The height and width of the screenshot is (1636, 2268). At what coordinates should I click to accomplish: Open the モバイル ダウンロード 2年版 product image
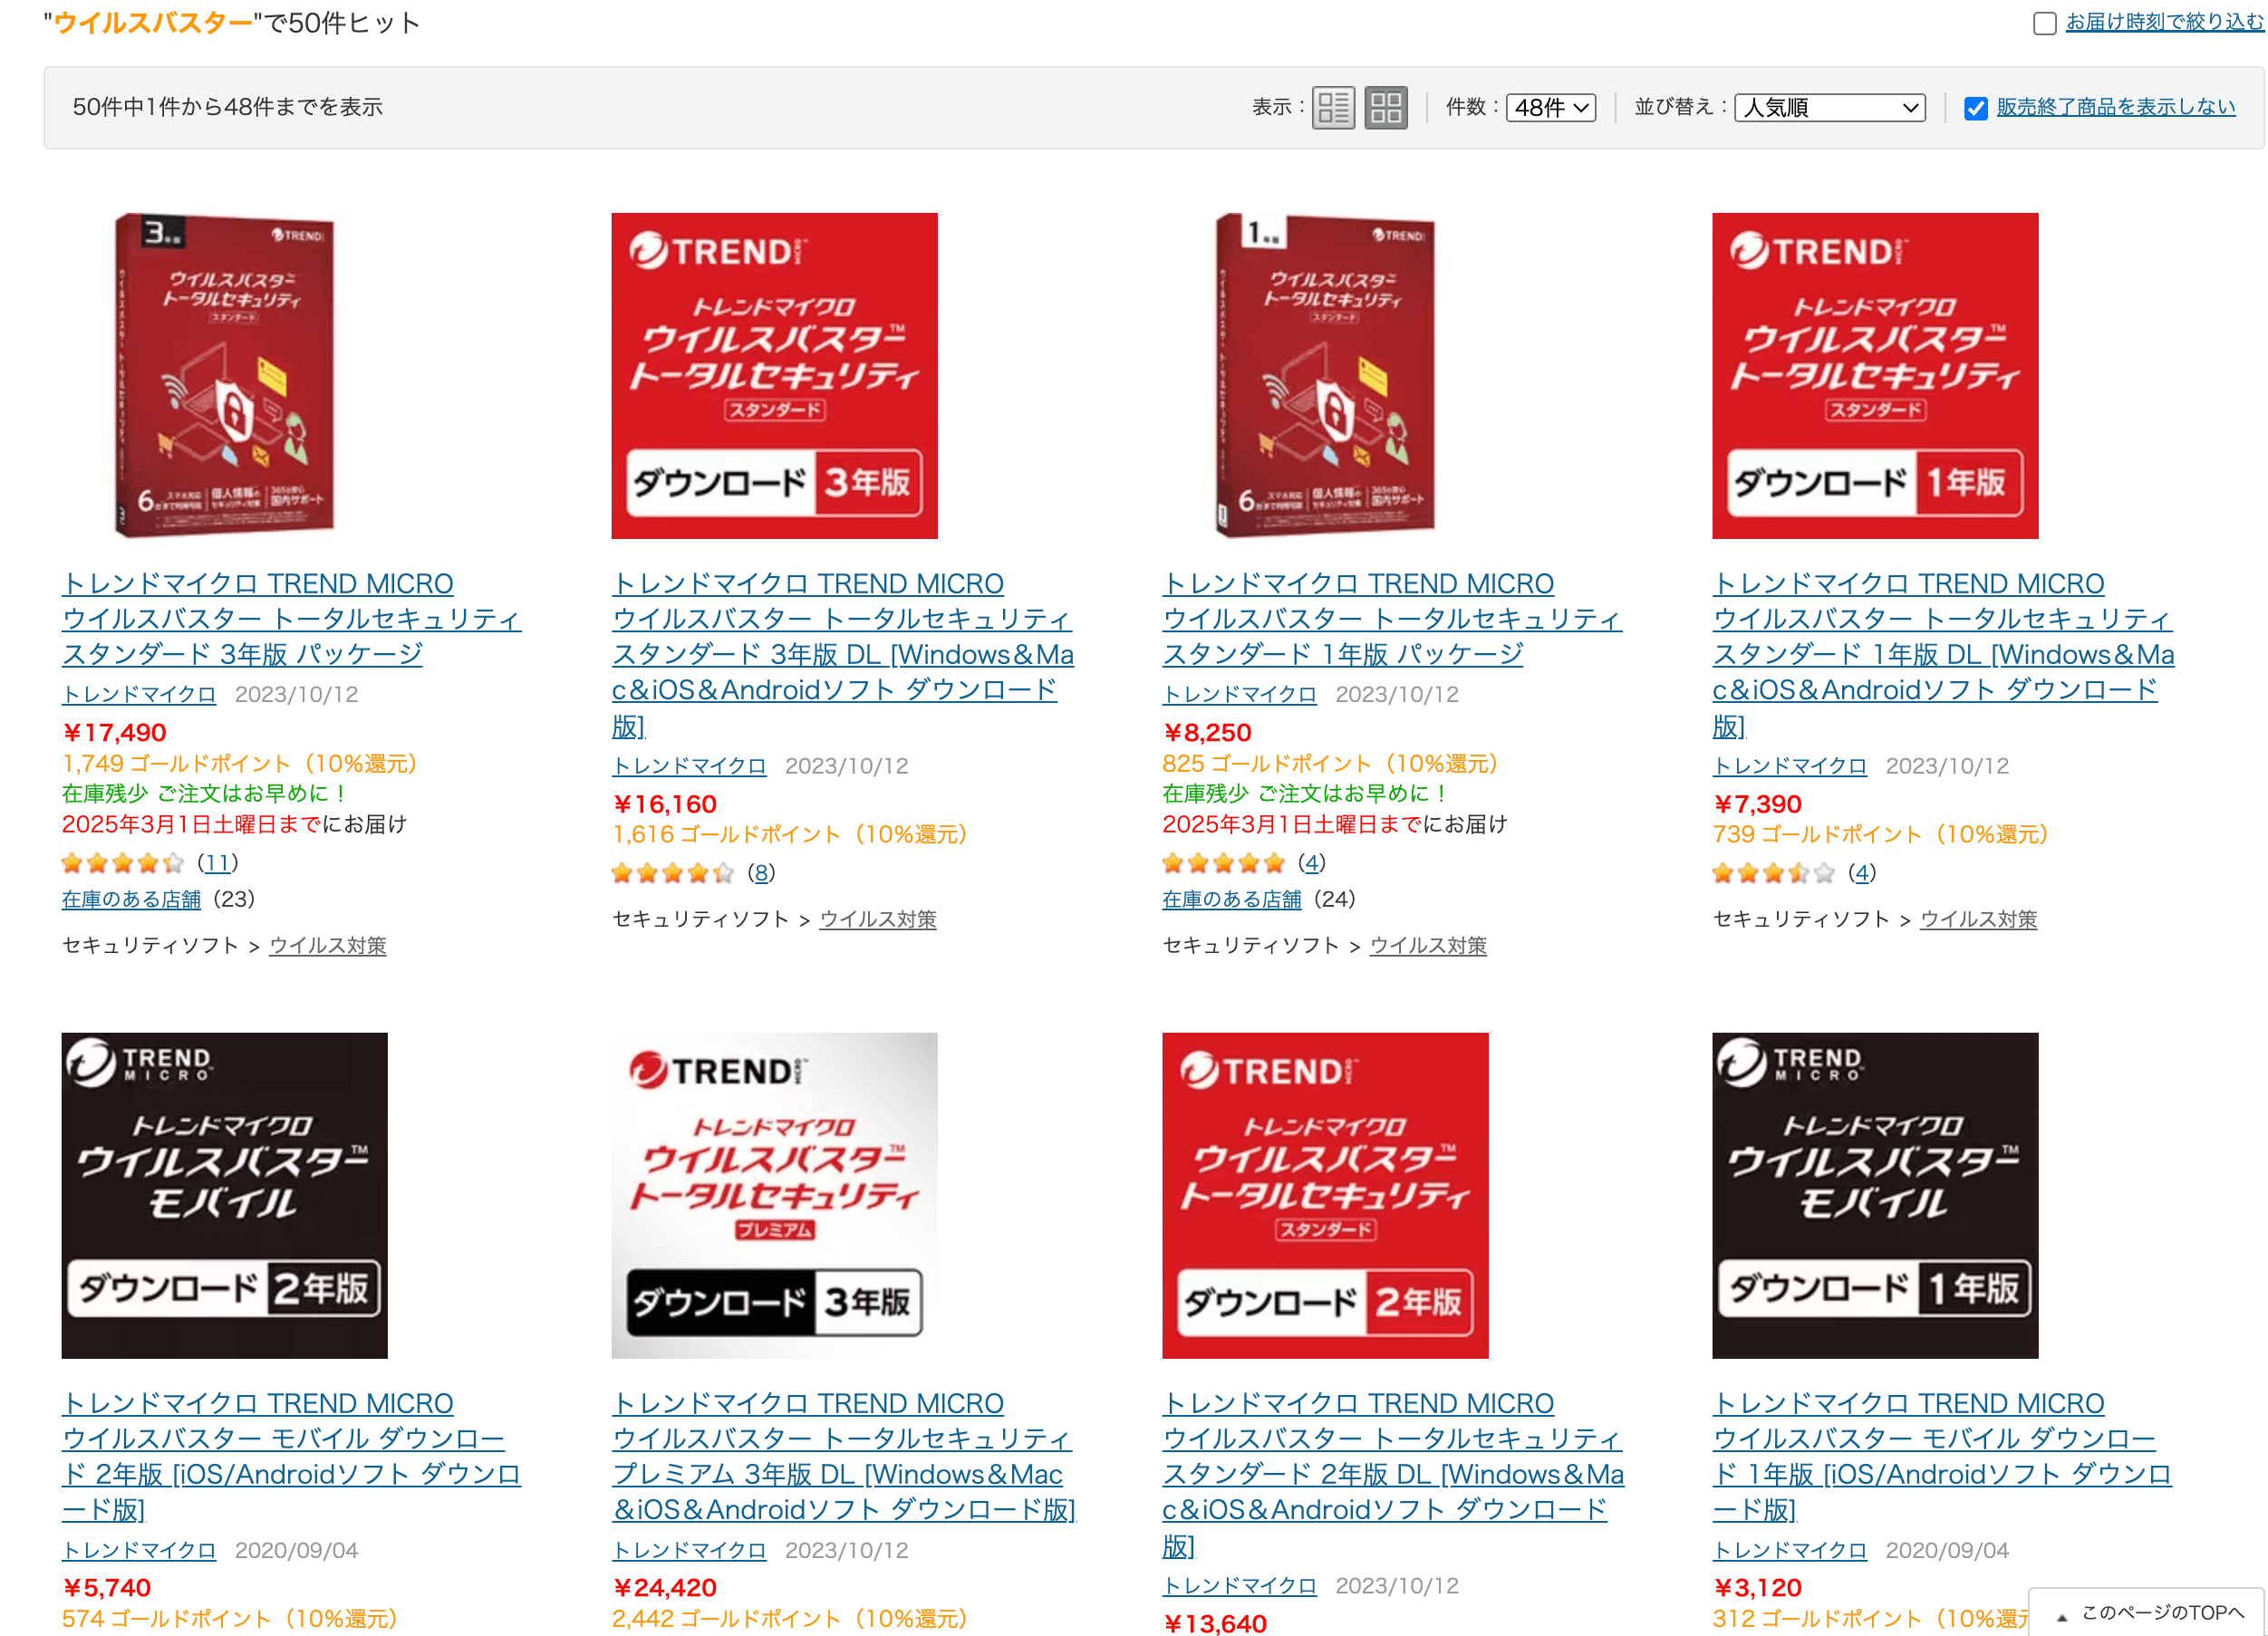pos(224,1195)
